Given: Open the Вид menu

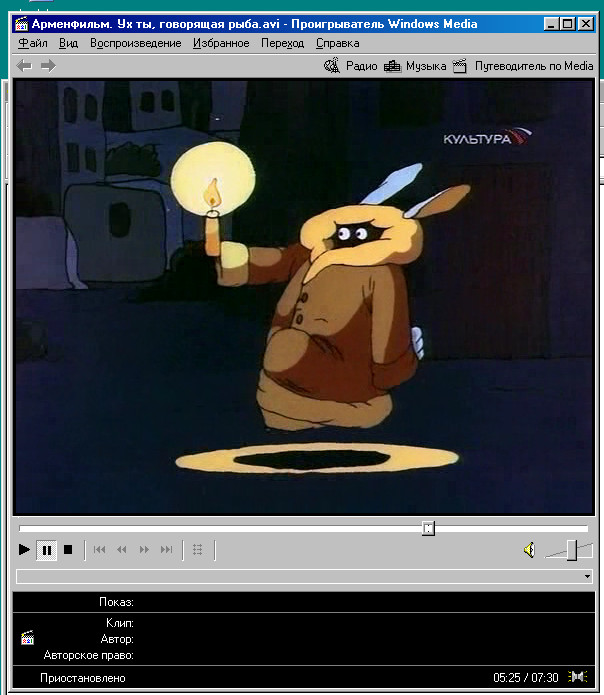Looking at the screenshot, I should [69, 43].
